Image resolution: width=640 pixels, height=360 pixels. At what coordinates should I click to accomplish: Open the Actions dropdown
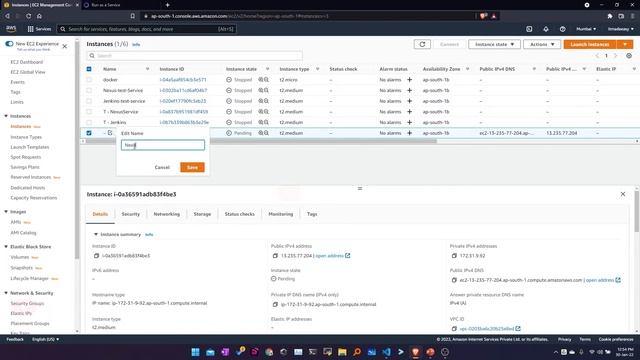pos(542,44)
